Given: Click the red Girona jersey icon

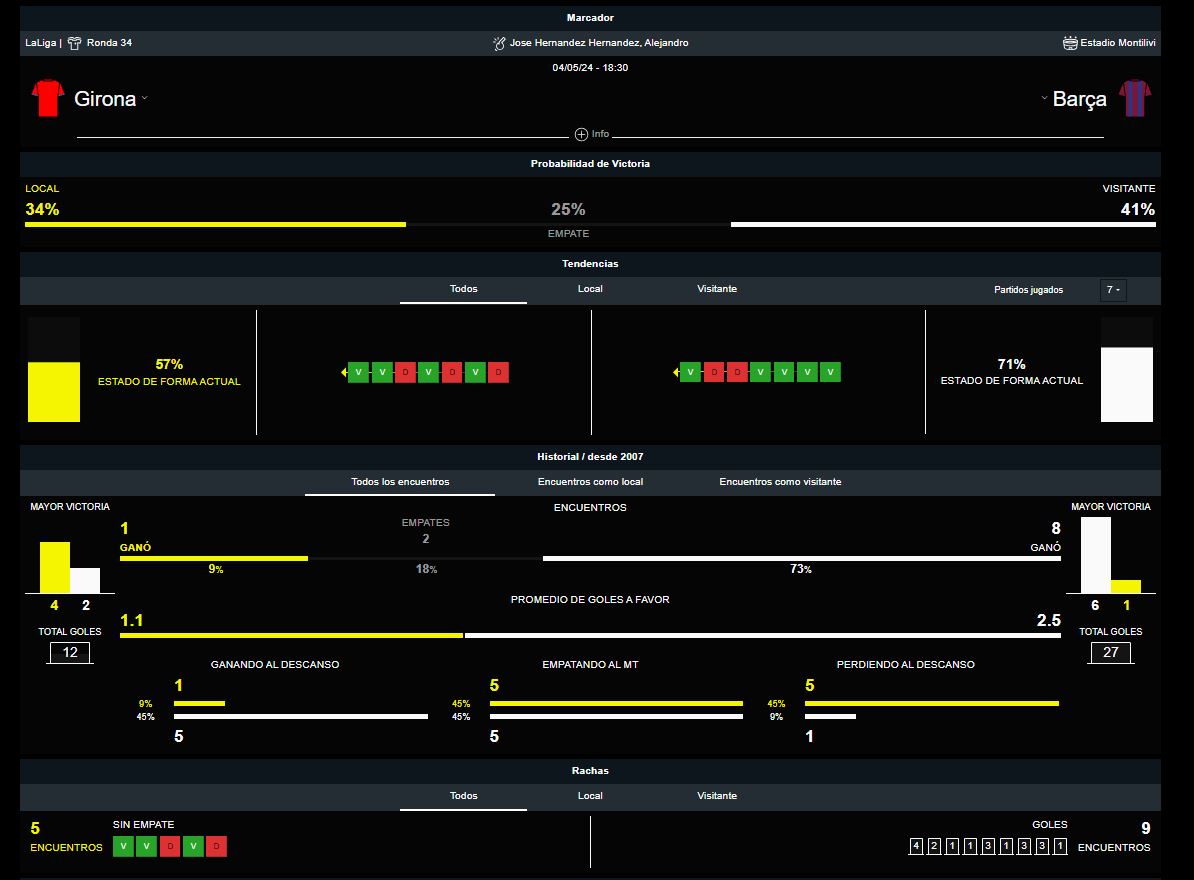Looking at the screenshot, I should point(47,98).
